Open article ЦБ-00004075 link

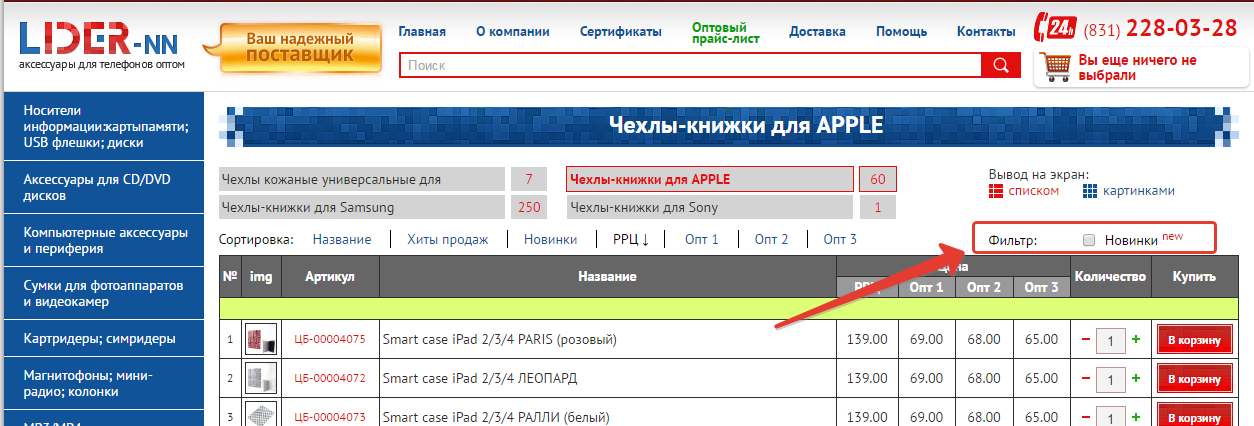coord(330,340)
